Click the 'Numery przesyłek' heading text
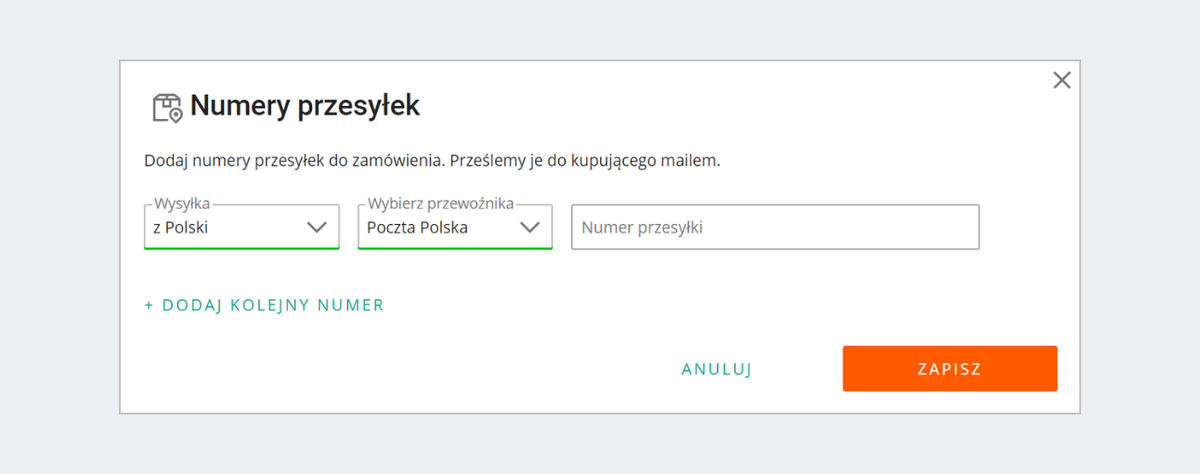This screenshot has height=474, width=1200. 305,106
